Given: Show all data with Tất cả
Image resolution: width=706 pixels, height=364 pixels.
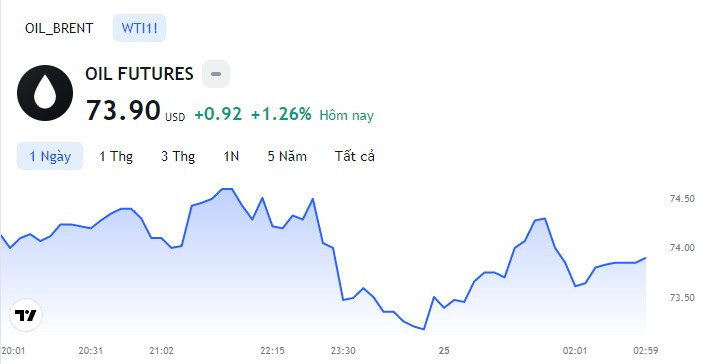Looking at the screenshot, I should click(x=355, y=156).
